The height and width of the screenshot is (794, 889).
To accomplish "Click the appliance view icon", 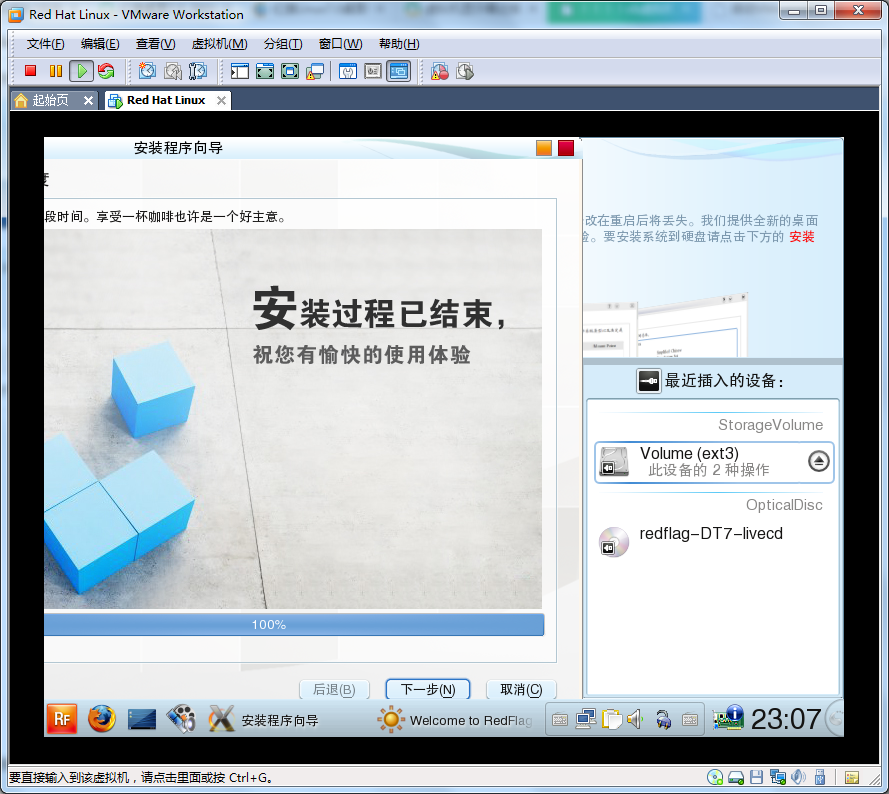I will coord(372,71).
